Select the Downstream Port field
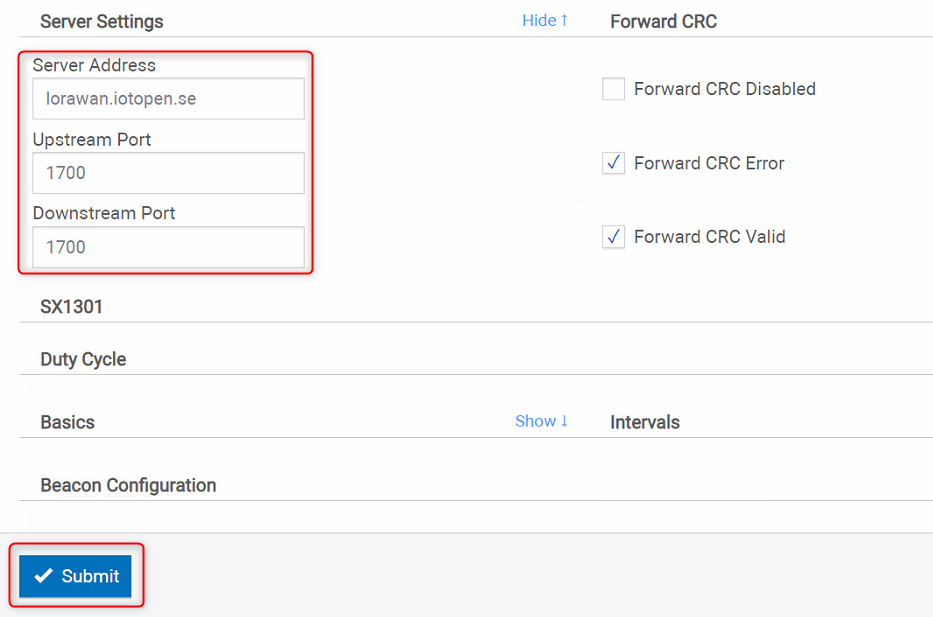 tap(168, 247)
